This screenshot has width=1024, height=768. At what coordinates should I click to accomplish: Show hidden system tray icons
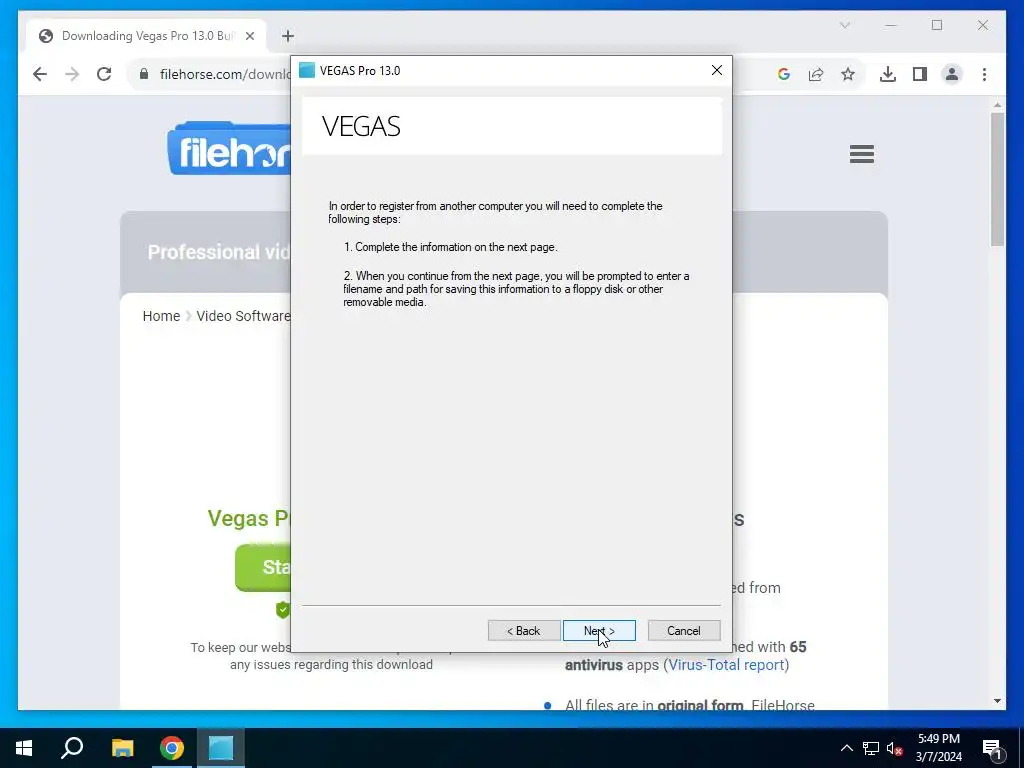[846, 748]
